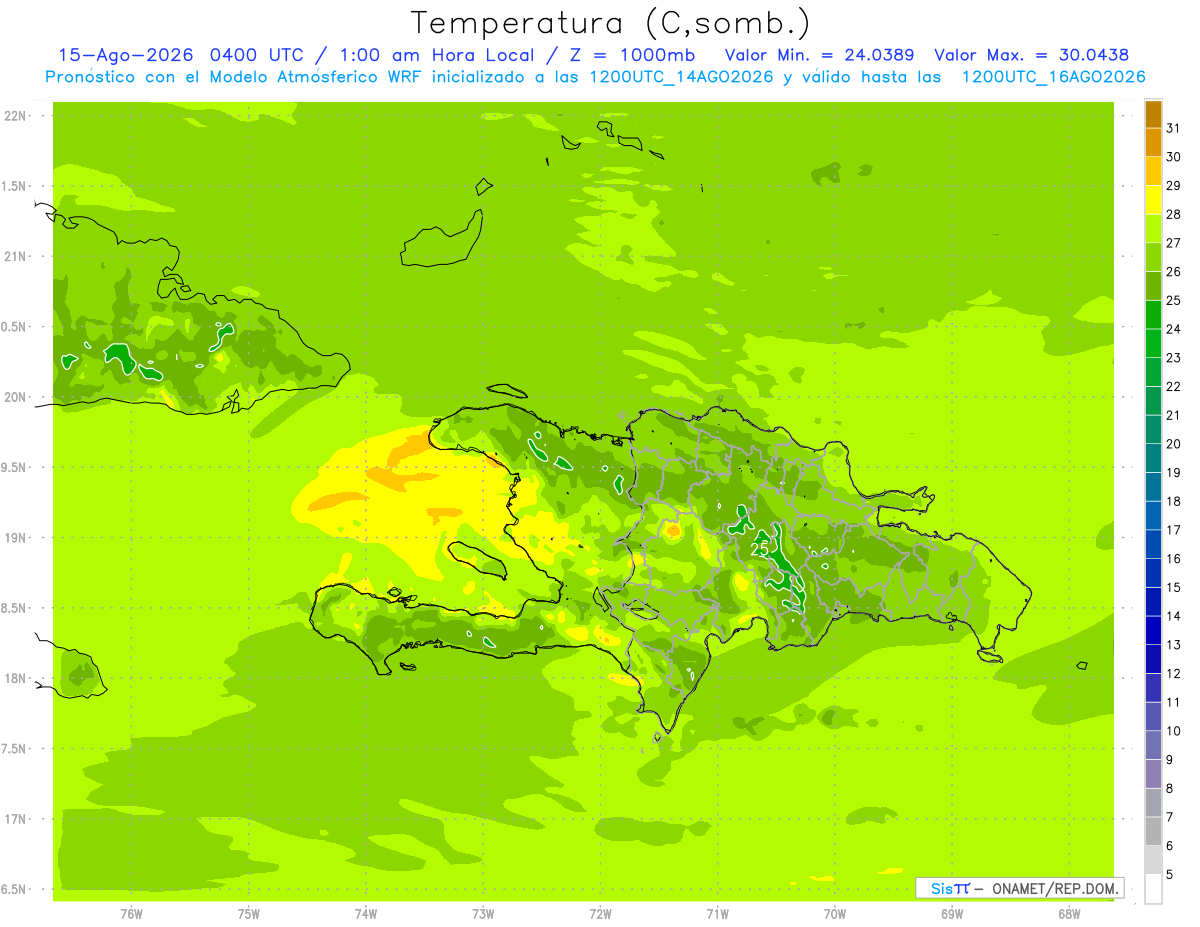Screen dimensions: 1200x927
Task: Click the orange legend band between 30 and 31
Action: point(1153,143)
